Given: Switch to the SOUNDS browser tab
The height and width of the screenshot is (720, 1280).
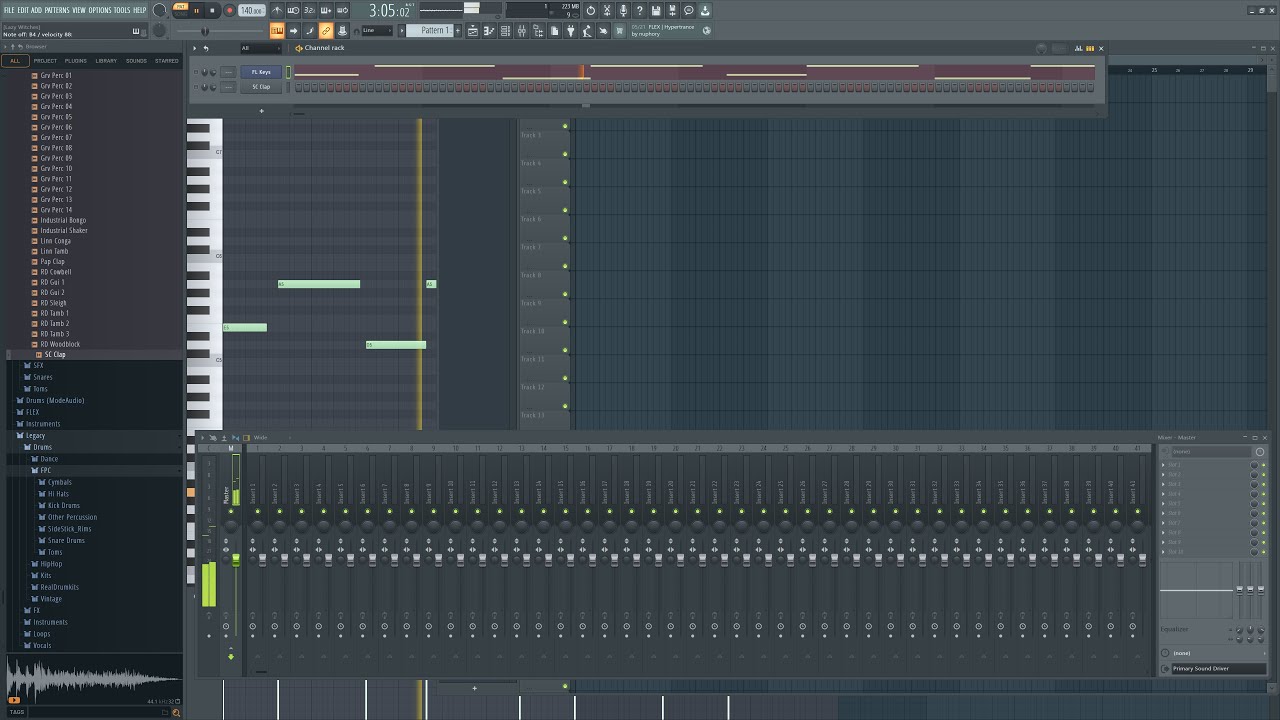Looking at the screenshot, I should 136,60.
